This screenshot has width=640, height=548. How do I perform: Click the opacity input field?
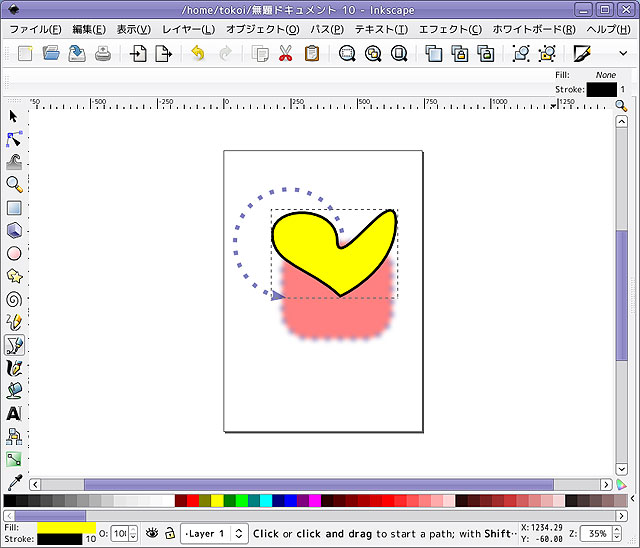coord(118,534)
